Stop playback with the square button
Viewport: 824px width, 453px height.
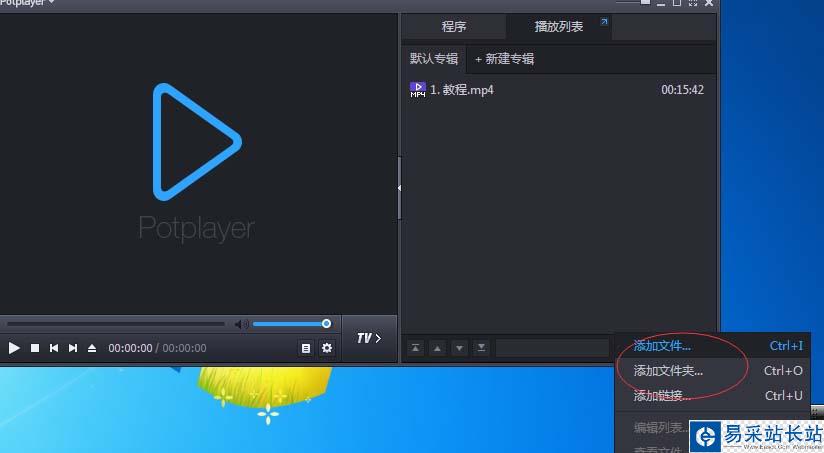pos(35,348)
